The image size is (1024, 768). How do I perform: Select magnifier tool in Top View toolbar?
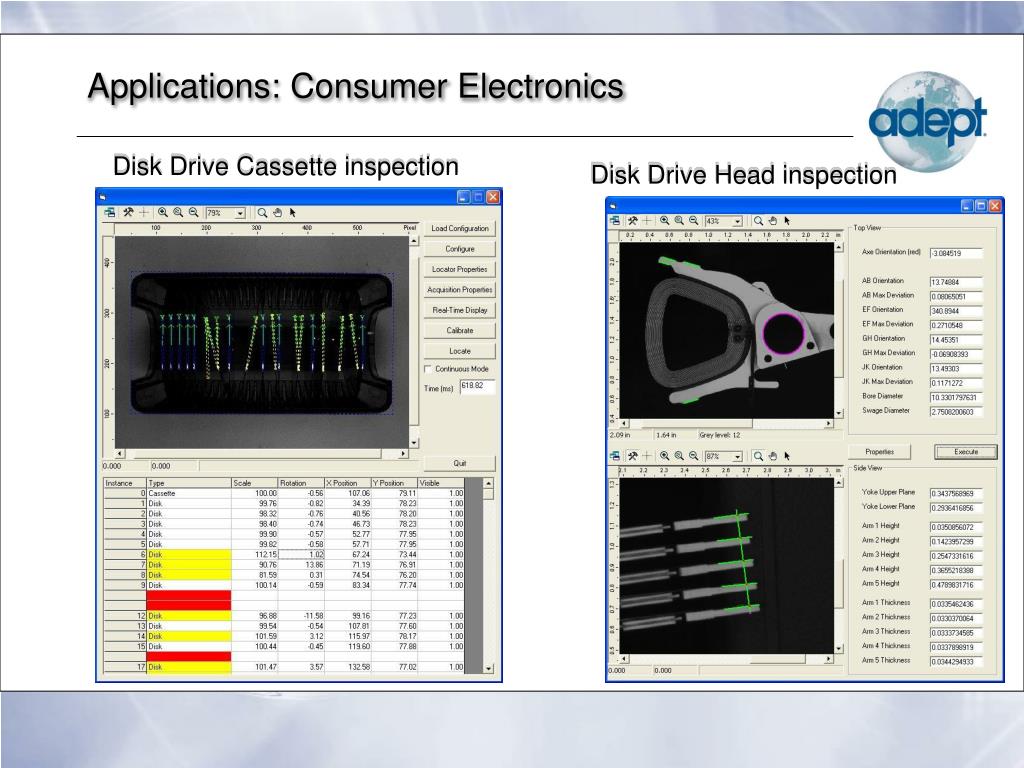(758, 221)
